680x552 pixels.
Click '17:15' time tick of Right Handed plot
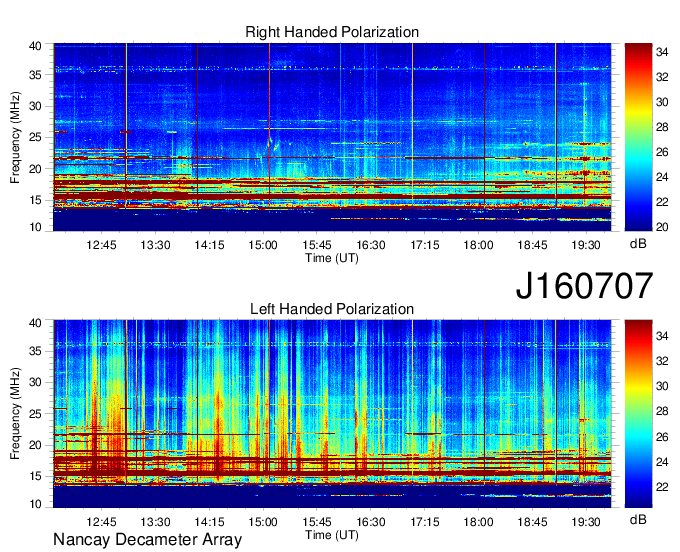pyautogui.click(x=425, y=245)
